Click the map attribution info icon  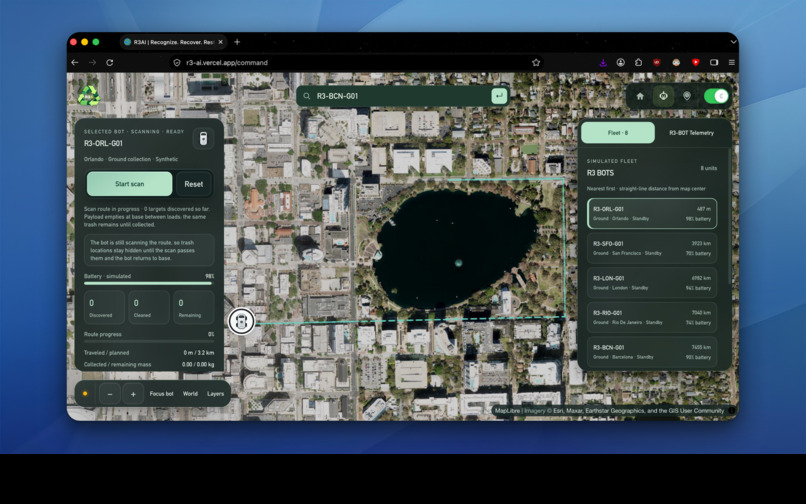pyautogui.click(x=731, y=411)
